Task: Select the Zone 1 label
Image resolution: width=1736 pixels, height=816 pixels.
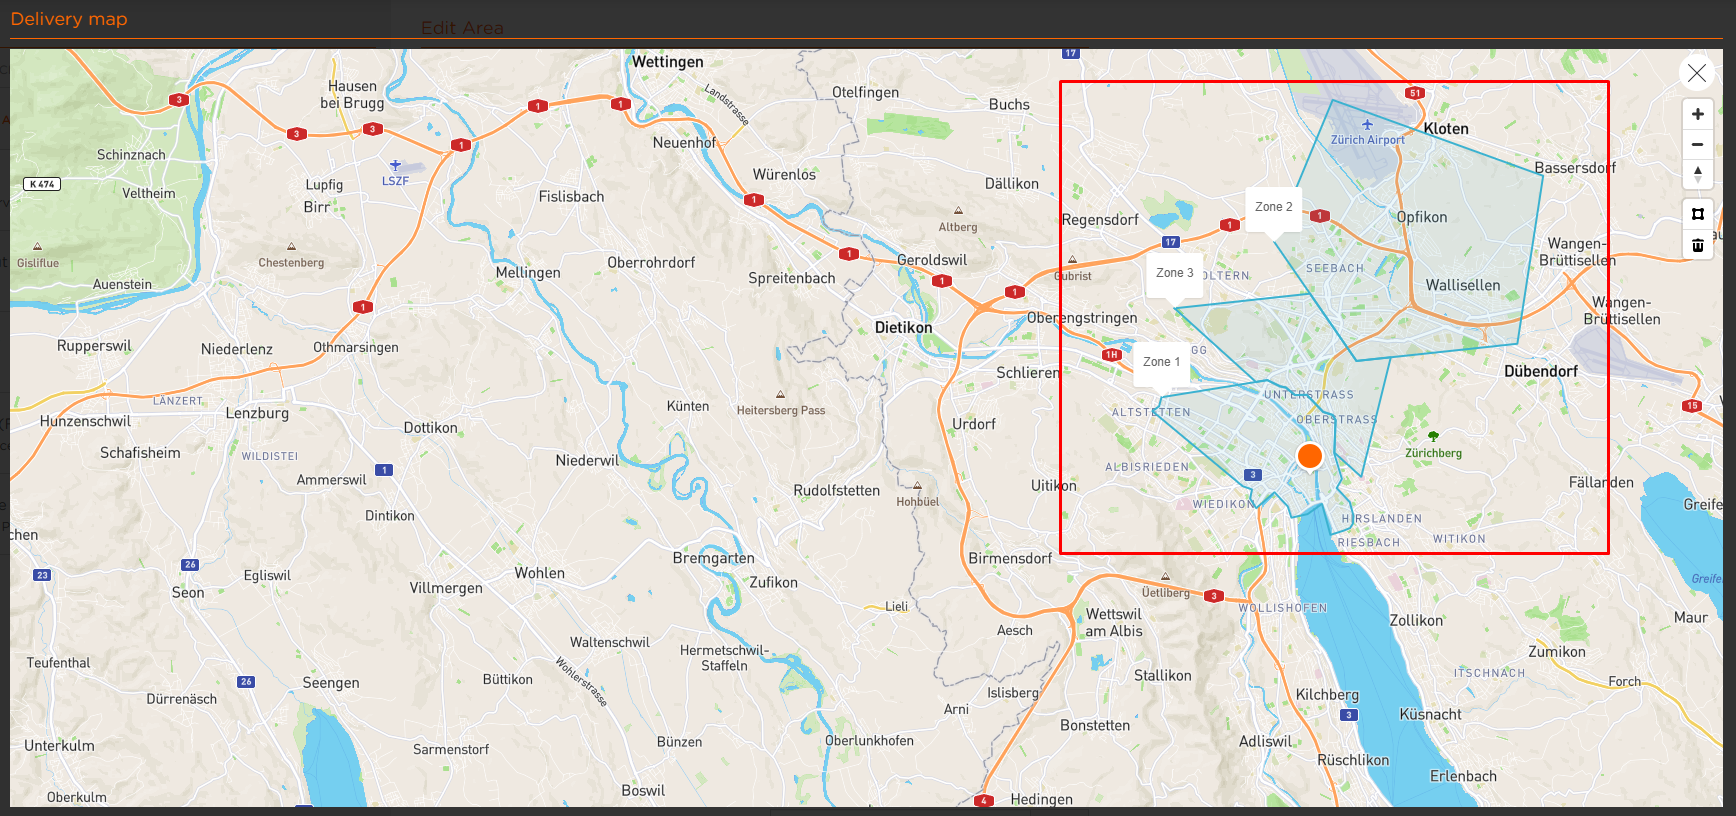Action: pos(1161,362)
